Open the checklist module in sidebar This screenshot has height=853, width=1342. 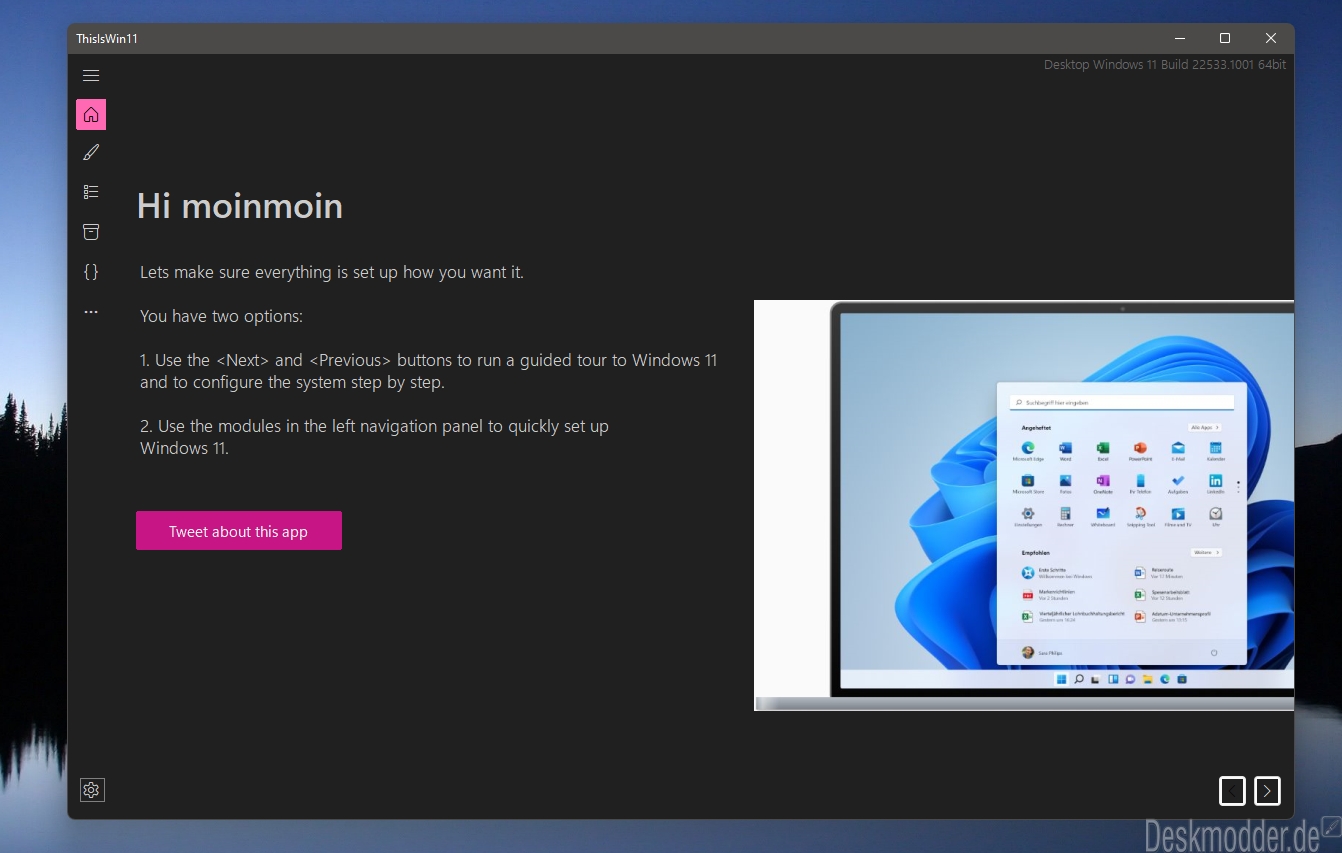pyautogui.click(x=91, y=192)
